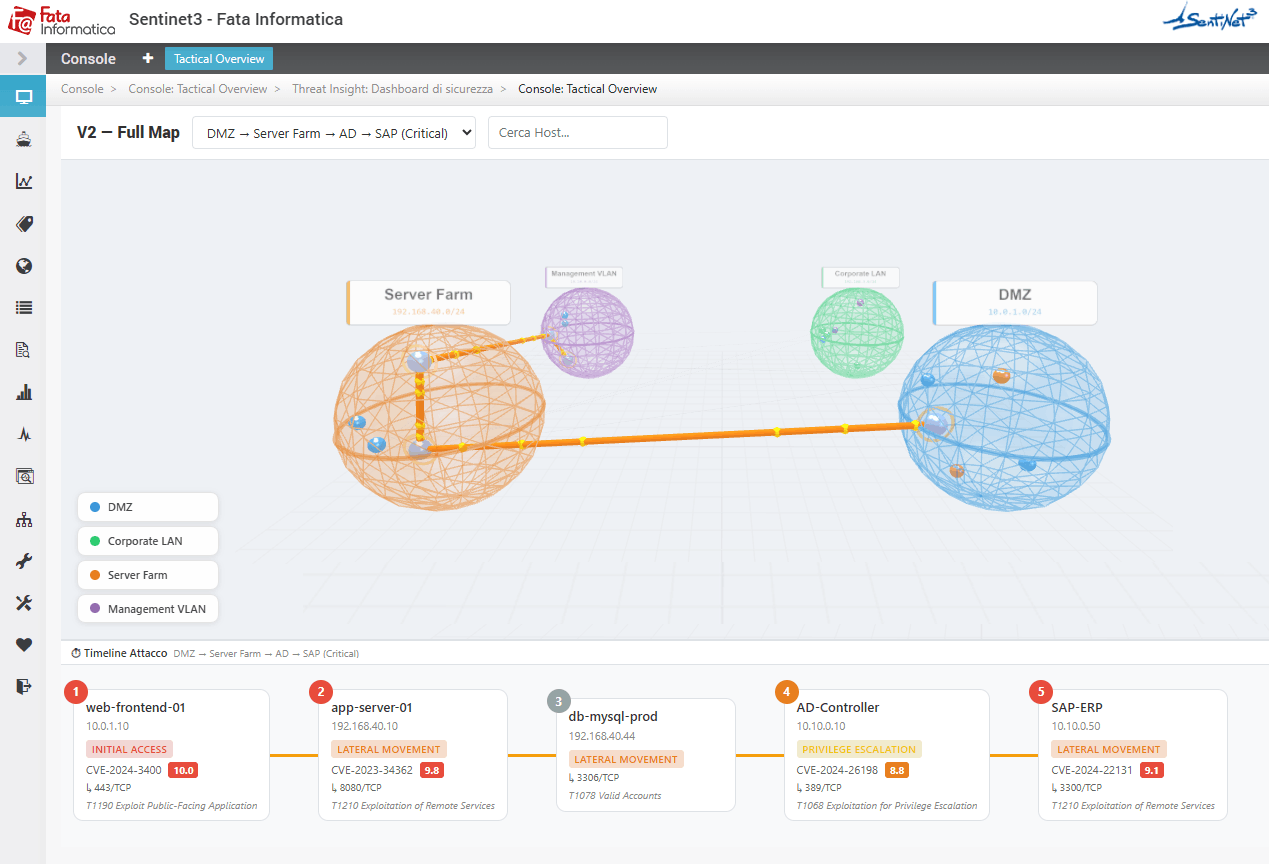The image size is (1269, 864).
Task: Click timeline step marker 5
Action: [x=1040, y=691]
